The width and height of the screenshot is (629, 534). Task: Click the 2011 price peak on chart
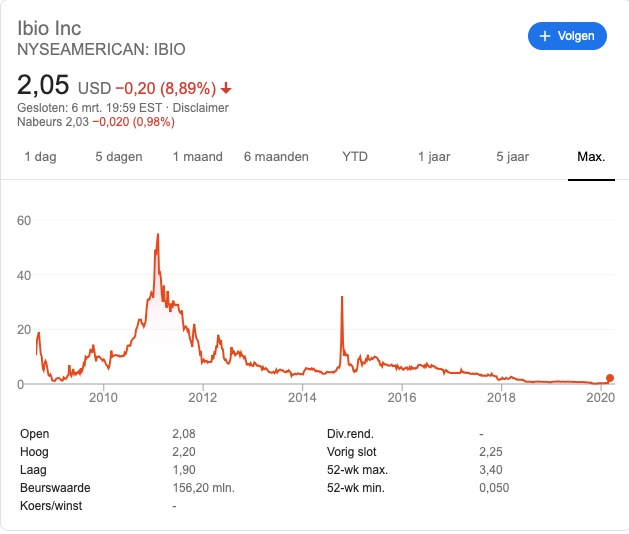pyautogui.click(x=158, y=235)
